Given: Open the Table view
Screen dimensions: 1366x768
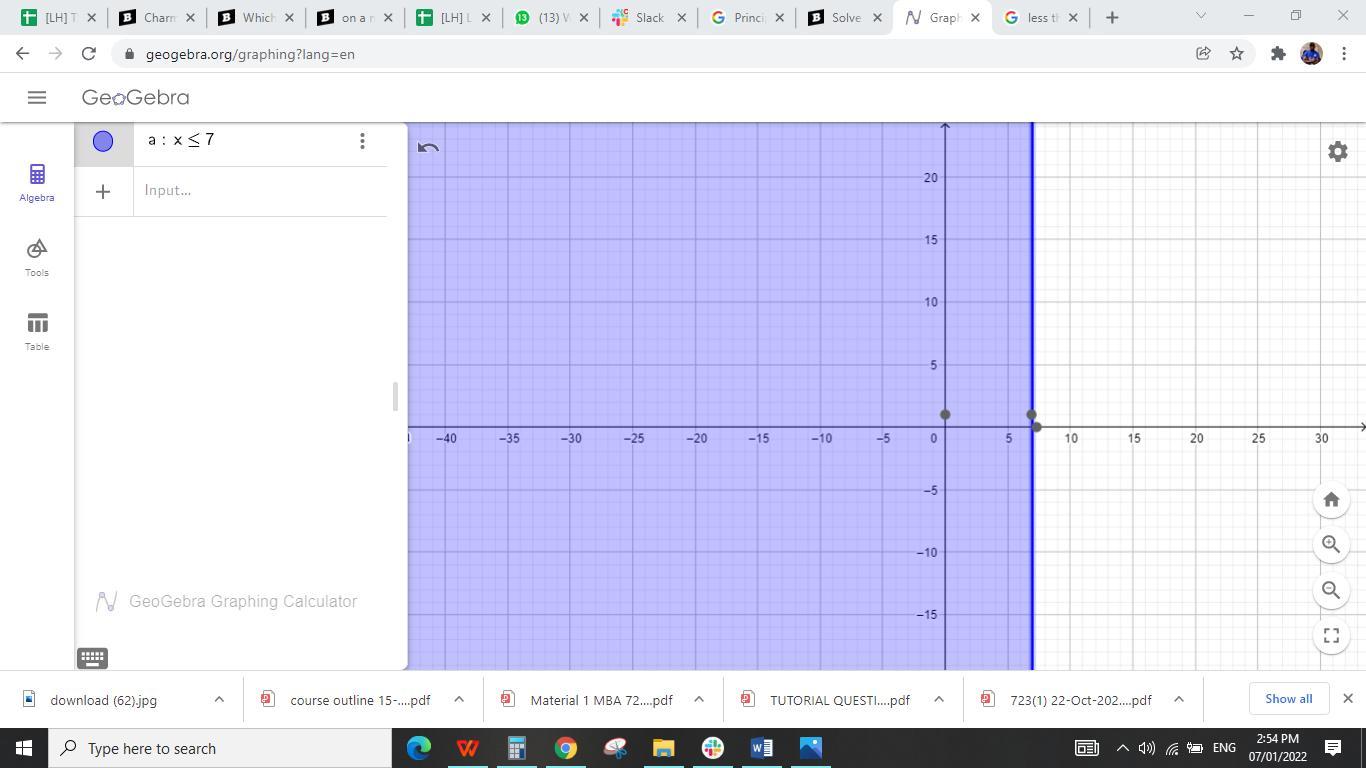Looking at the screenshot, I should coord(37,332).
